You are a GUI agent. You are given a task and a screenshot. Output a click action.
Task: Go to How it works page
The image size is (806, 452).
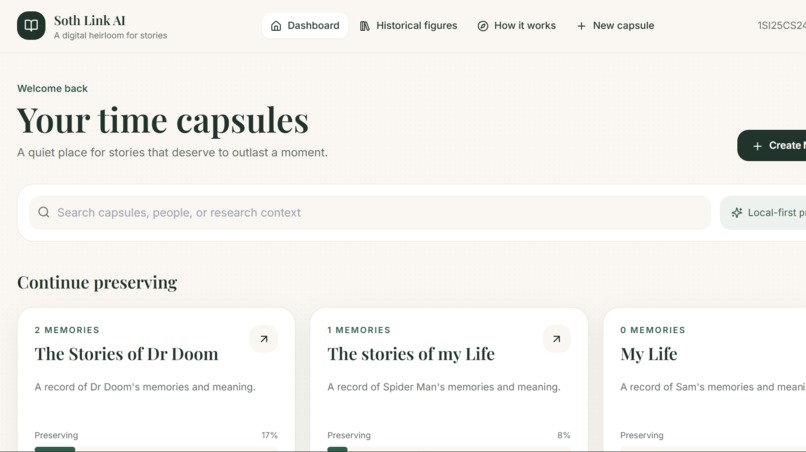[517, 26]
